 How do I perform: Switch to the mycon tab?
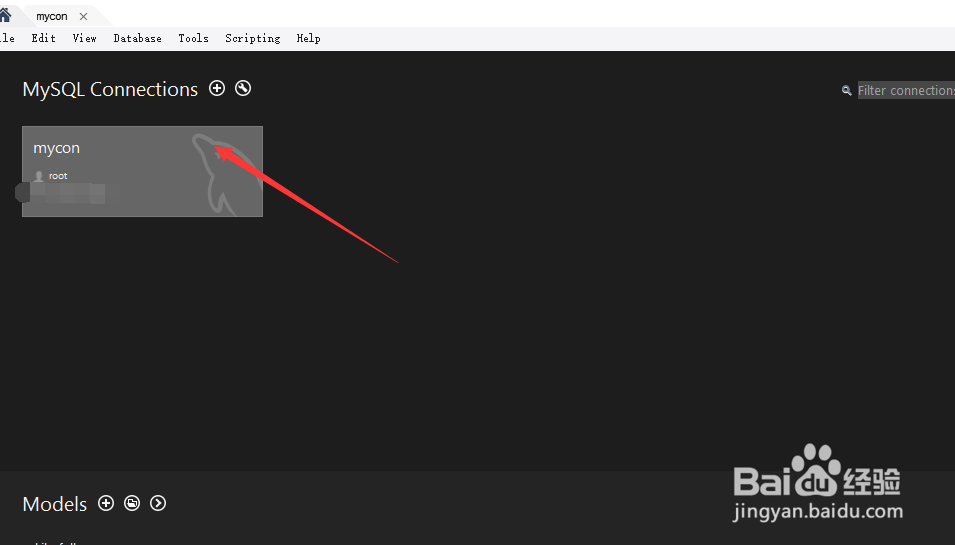coord(52,16)
